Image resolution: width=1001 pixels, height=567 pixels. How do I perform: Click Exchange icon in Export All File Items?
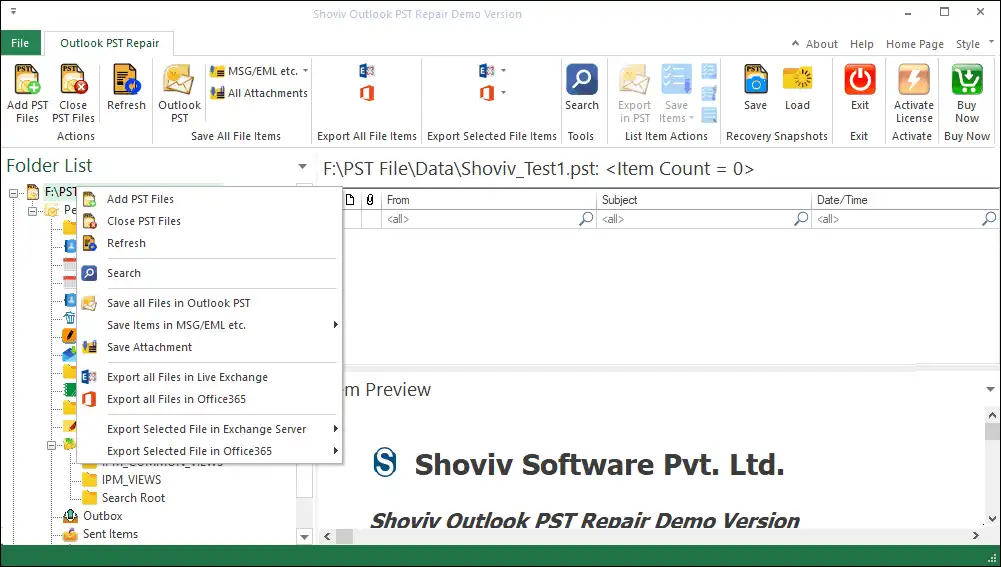(x=366, y=71)
